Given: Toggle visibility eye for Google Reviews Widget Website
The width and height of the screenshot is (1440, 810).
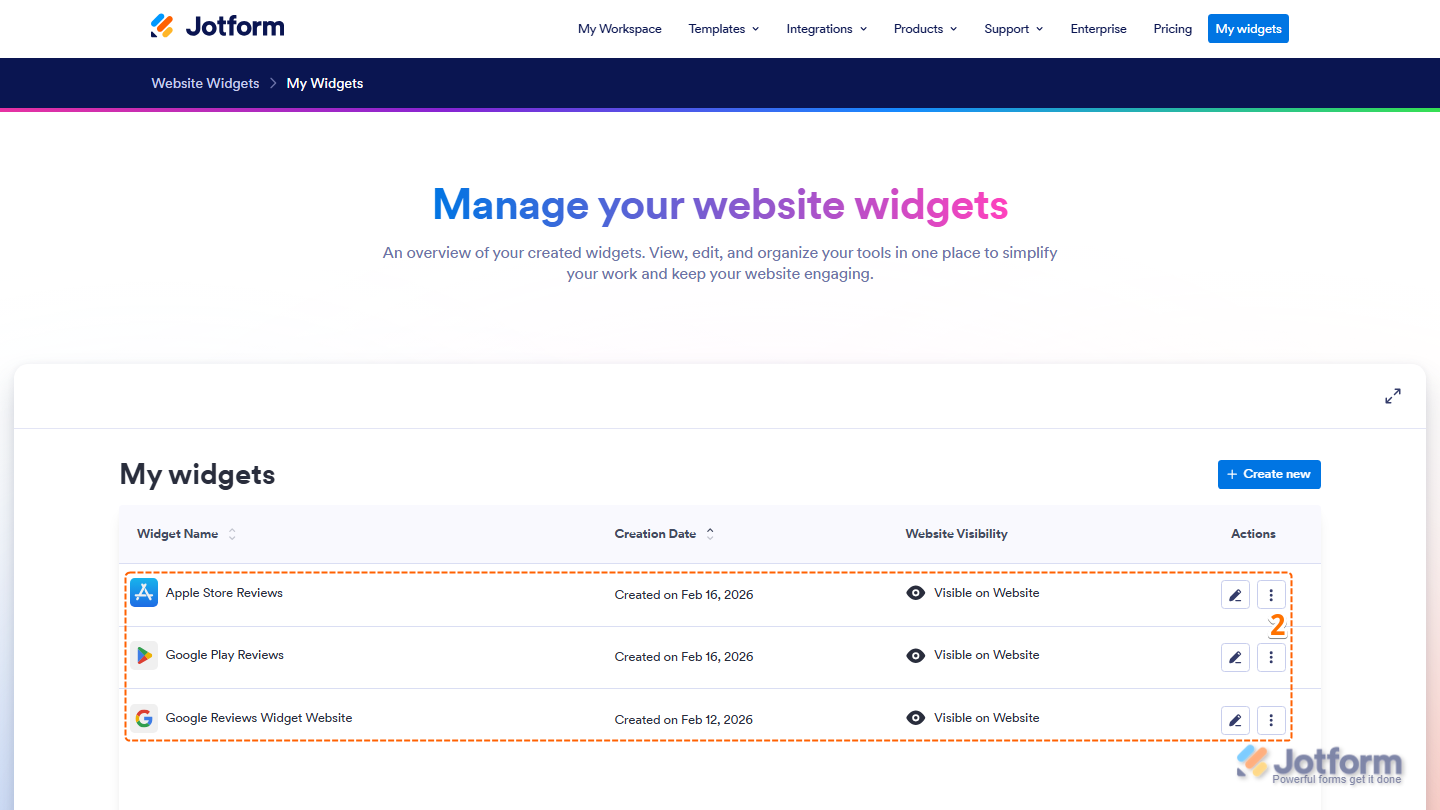Looking at the screenshot, I should coord(916,717).
